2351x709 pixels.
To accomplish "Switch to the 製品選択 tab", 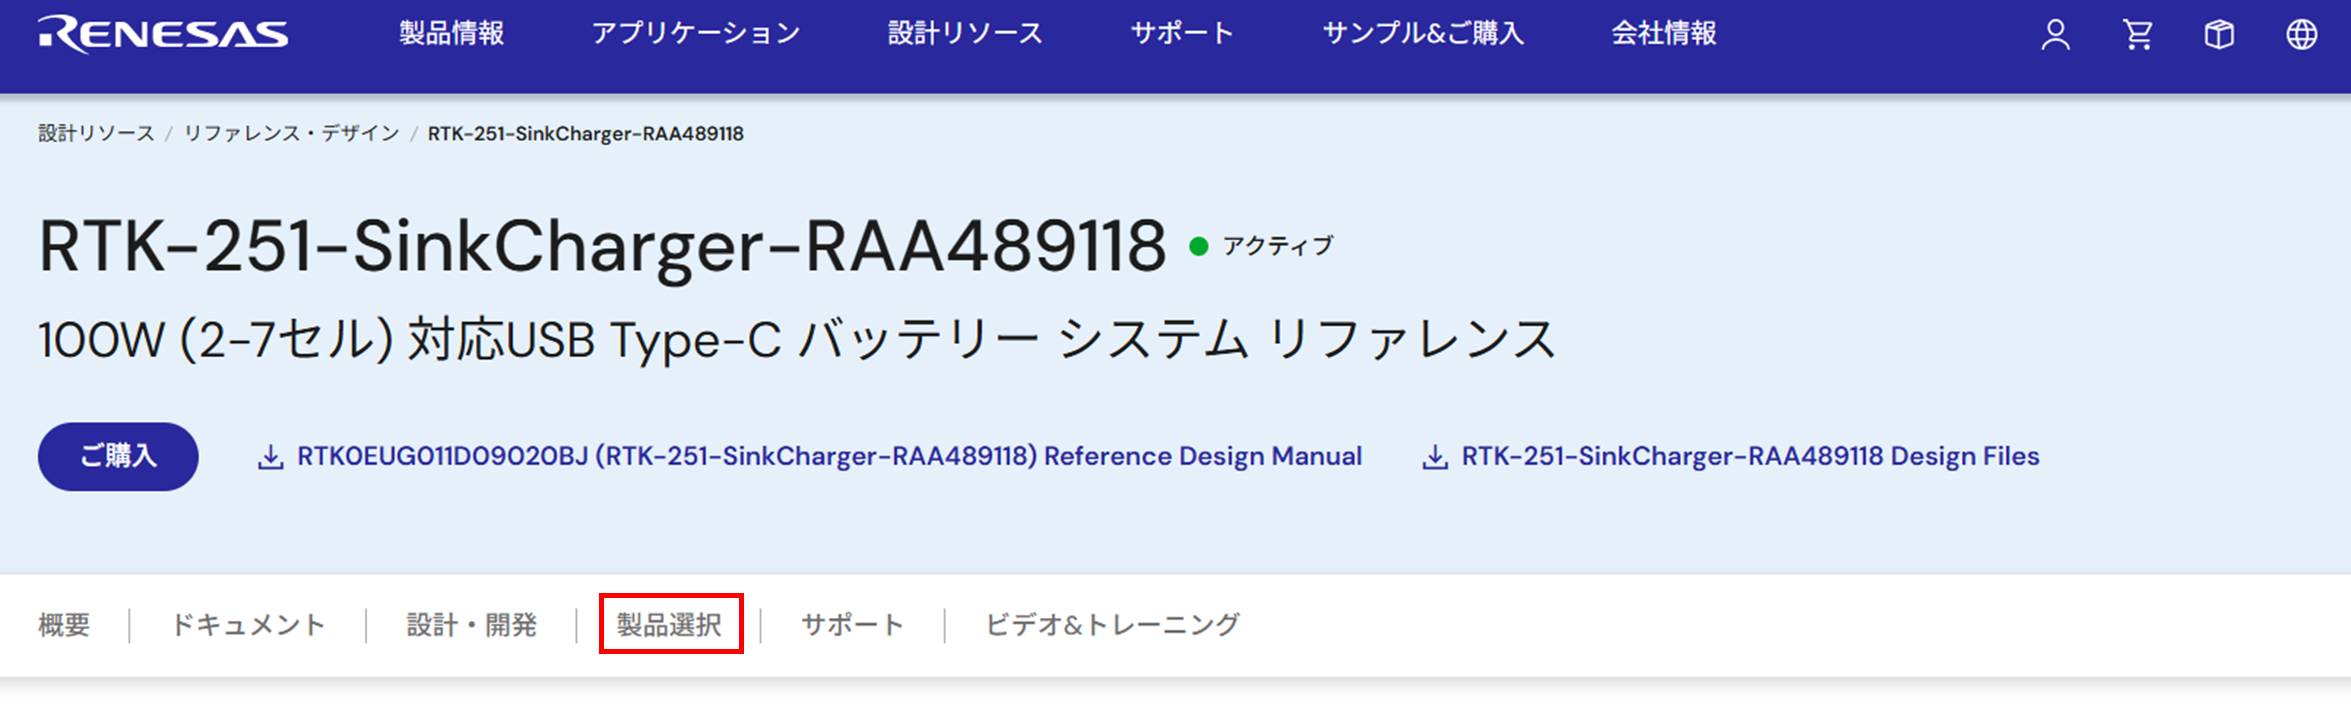I will coord(669,625).
